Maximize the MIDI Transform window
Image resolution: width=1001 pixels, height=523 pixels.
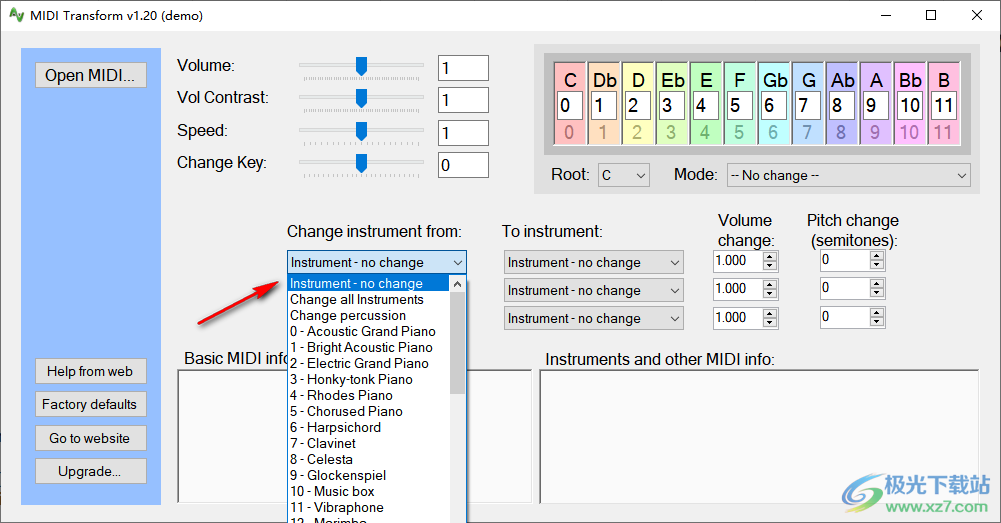[x=931, y=15]
